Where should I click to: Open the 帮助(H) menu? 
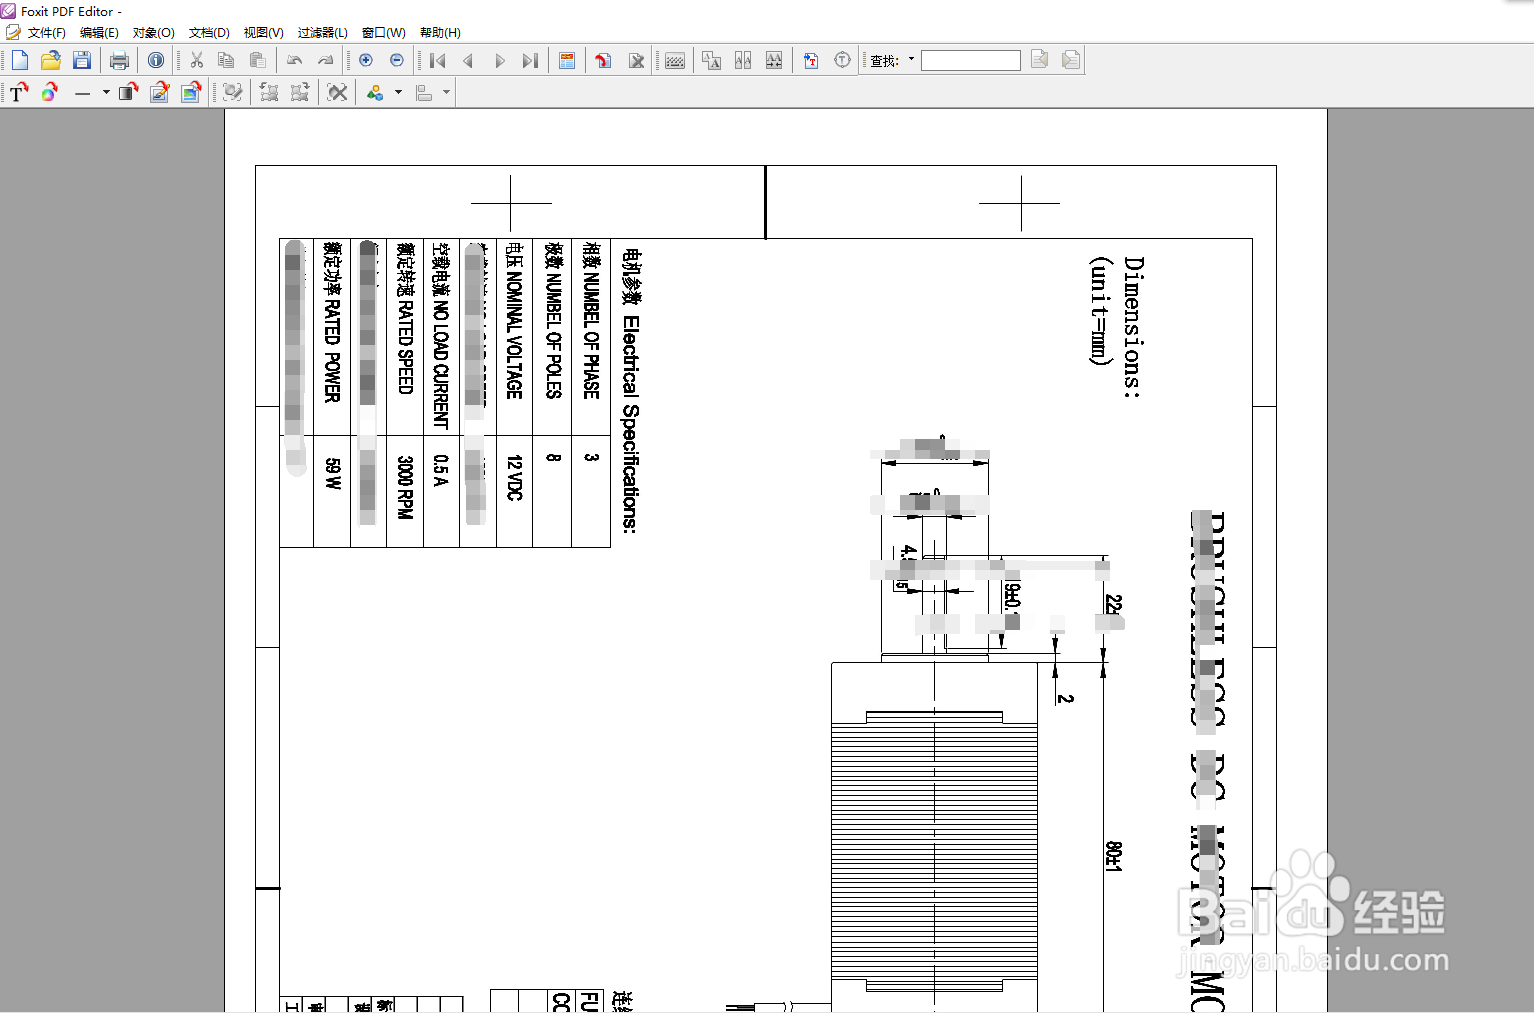(x=440, y=33)
